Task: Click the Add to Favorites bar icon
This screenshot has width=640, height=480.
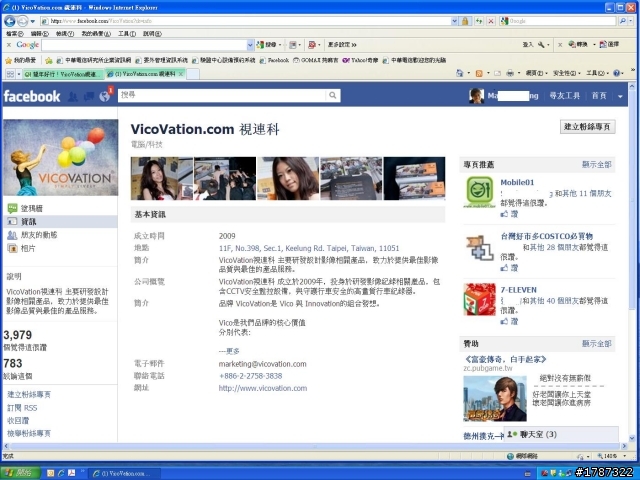Action: click(49, 60)
